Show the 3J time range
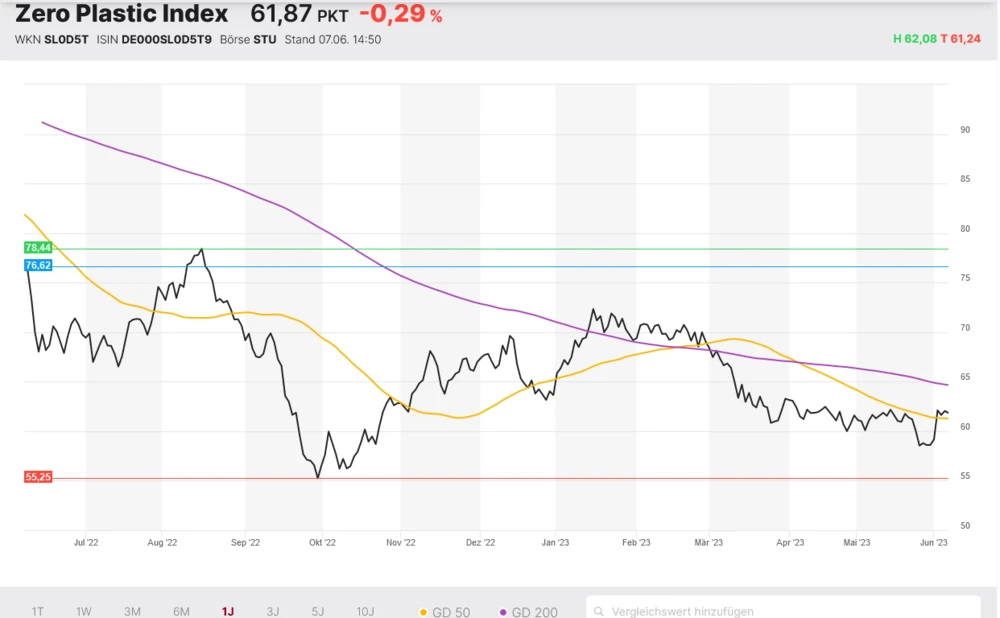 [273, 611]
